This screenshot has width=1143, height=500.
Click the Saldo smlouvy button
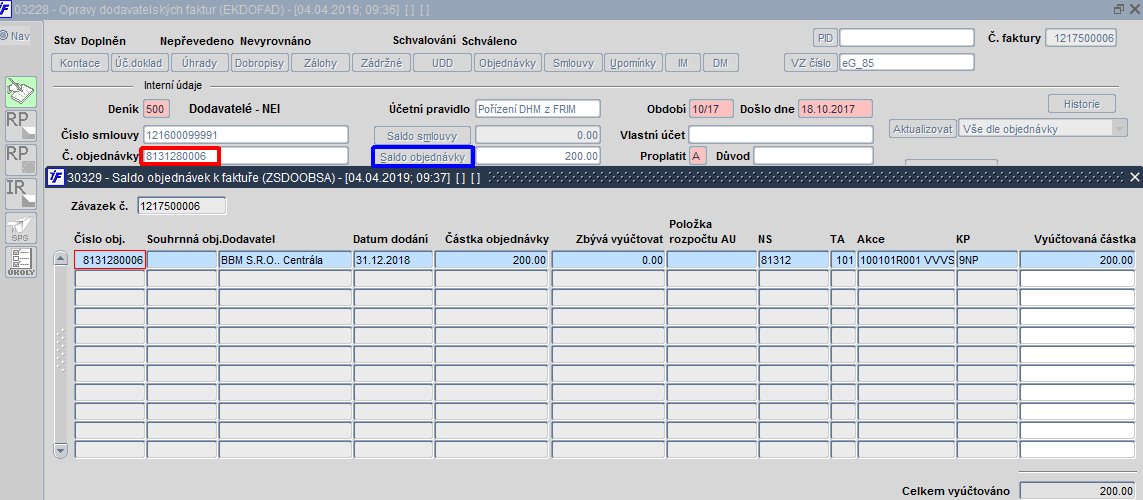422,135
